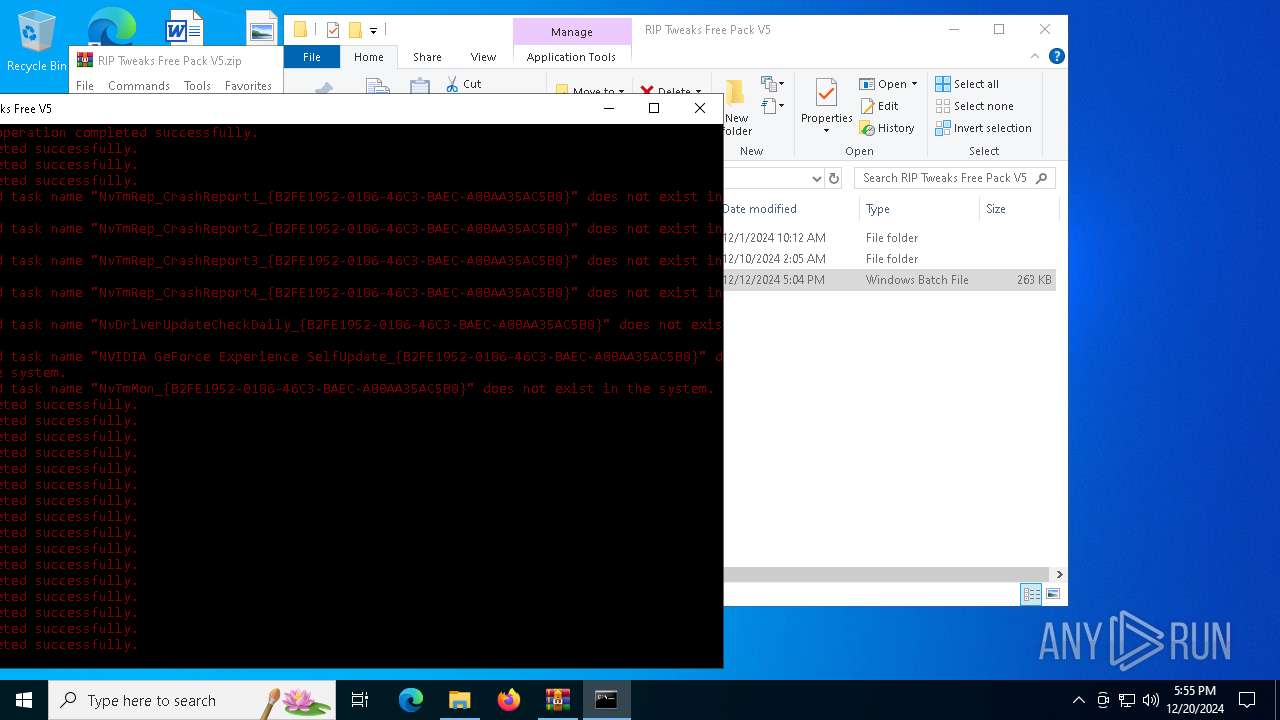Screen dimensions: 1280x720
Task: Expand the Delete dropdown arrow
Action: click(698, 92)
